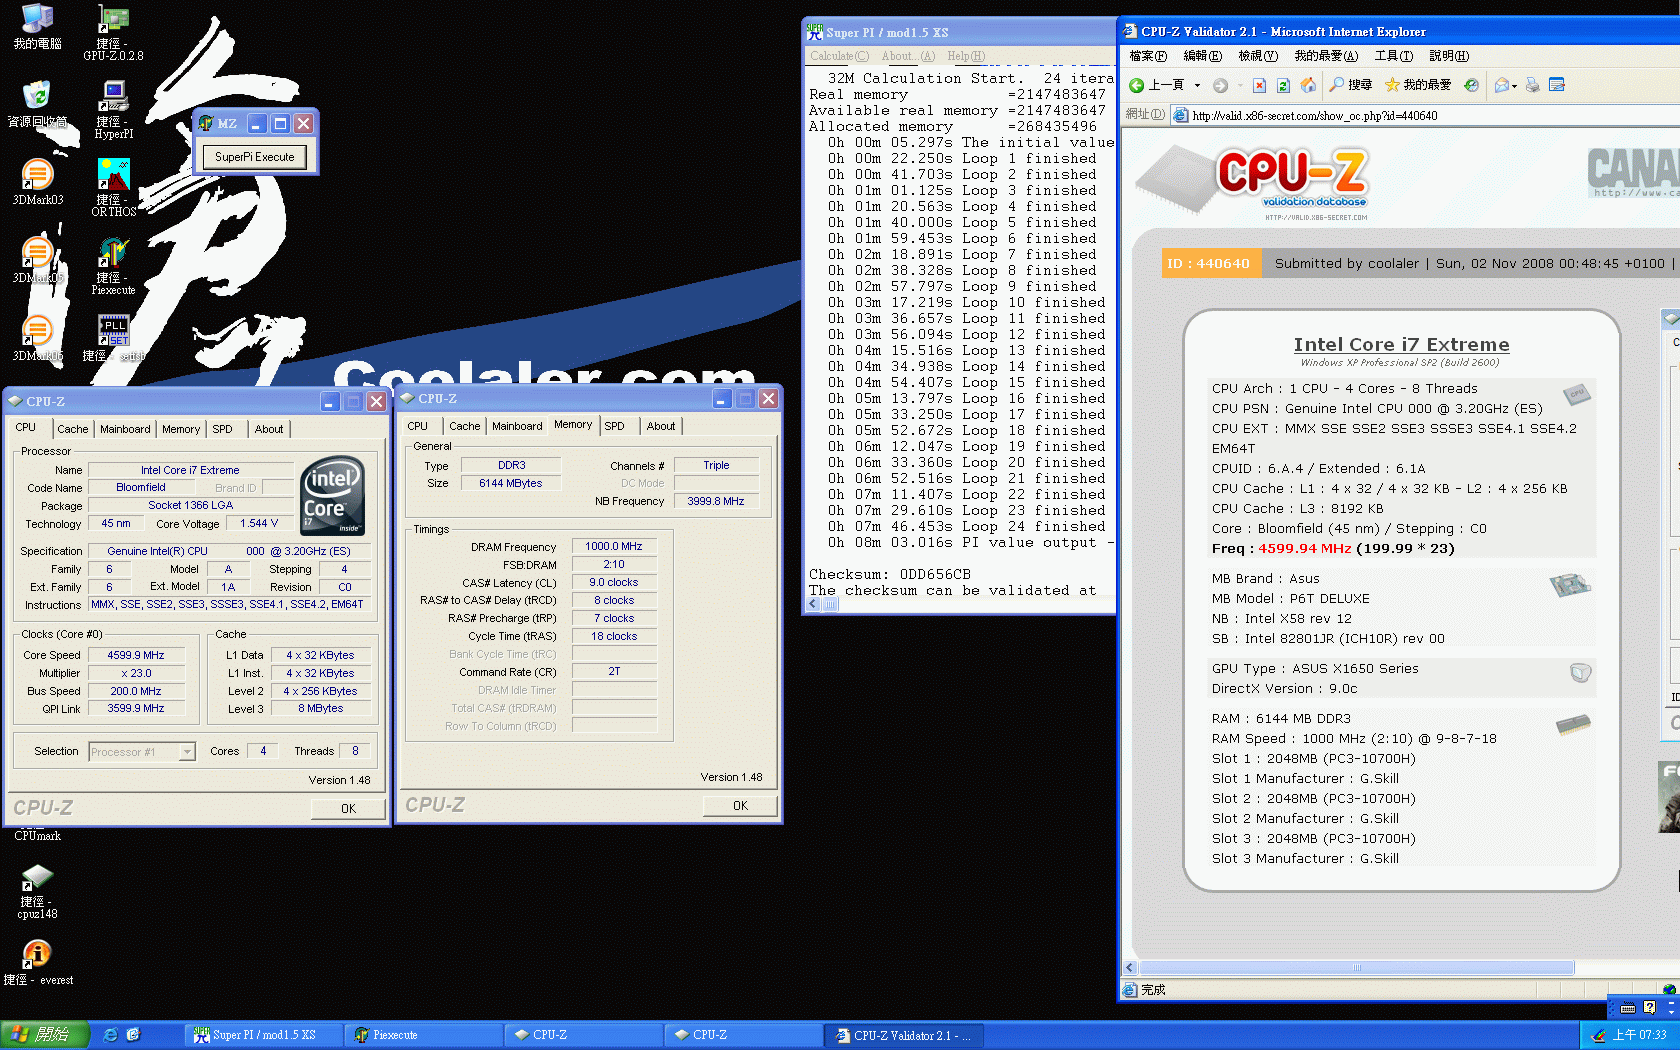Switch to Super PI / mod1.5 XS taskbar button
Image resolution: width=1680 pixels, height=1050 pixels.
(x=262, y=1035)
